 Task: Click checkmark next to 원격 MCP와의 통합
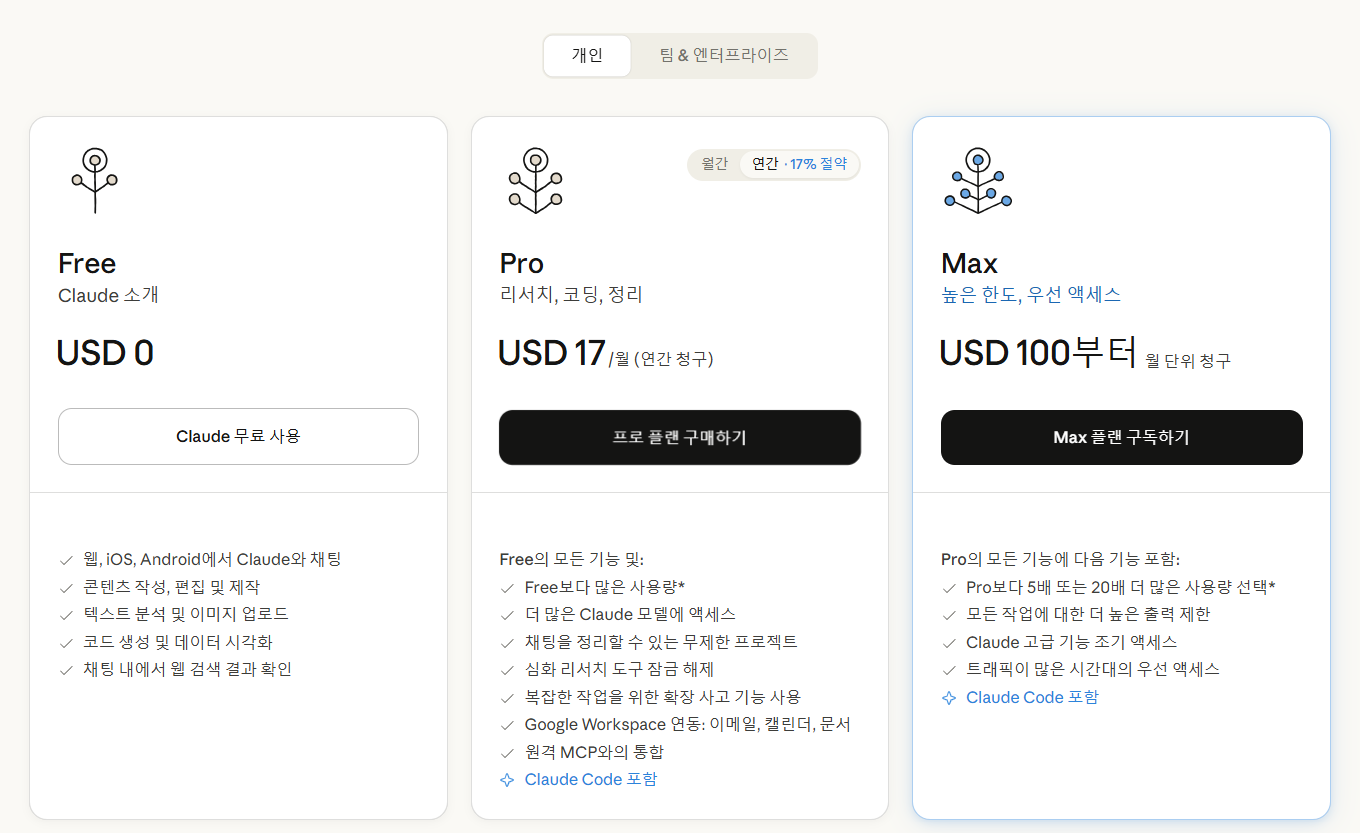507,753
